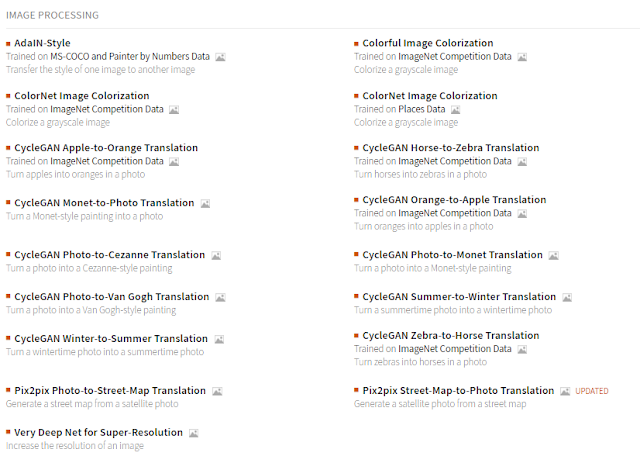
Task: Open CycleGAN Apple-to-Orange Translation
Action: pyautogui.click(x=106, y=148)
